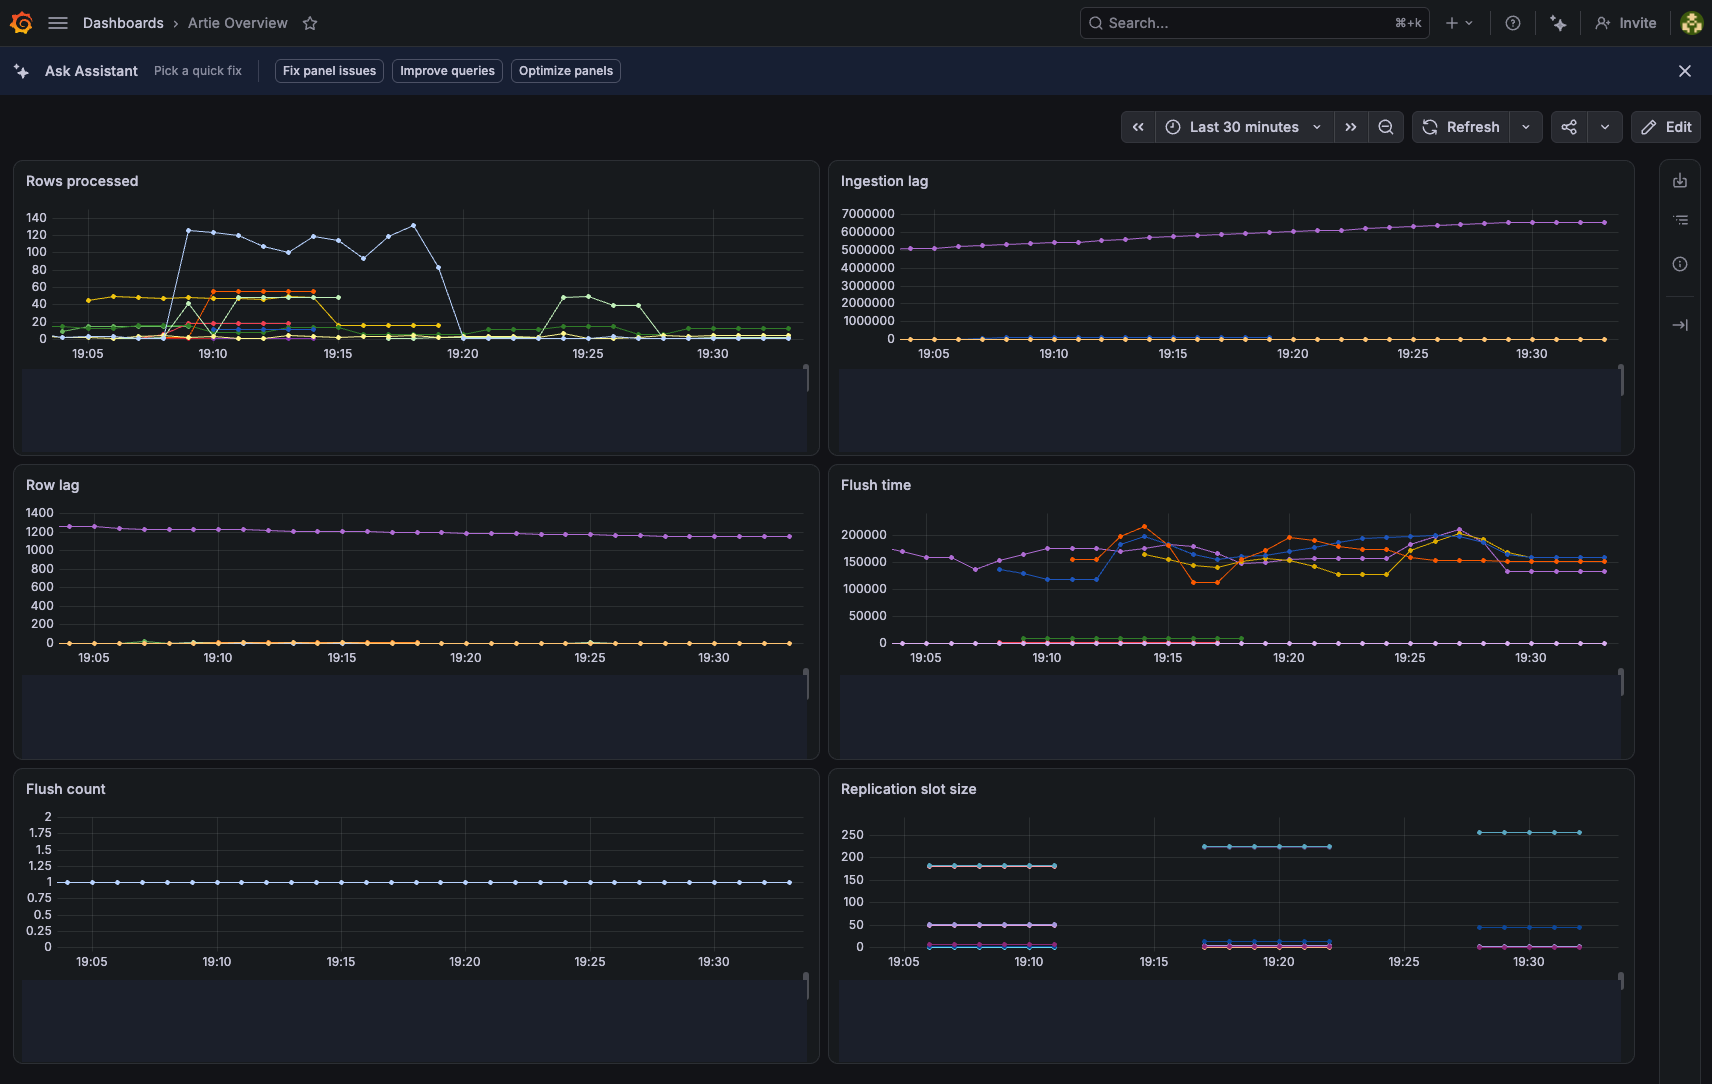Open the user avatar profile menu
Viewport: 1712px width, 1084px height.
coord(1692,23)
